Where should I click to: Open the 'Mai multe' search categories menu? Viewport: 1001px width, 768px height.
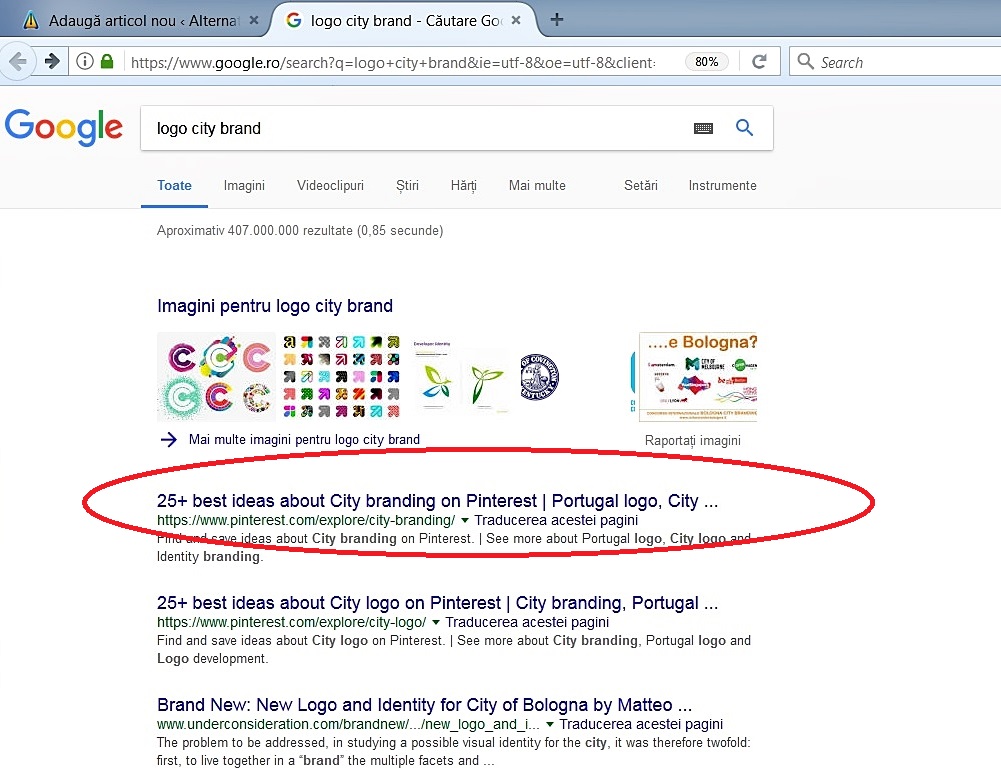(537, 185)
